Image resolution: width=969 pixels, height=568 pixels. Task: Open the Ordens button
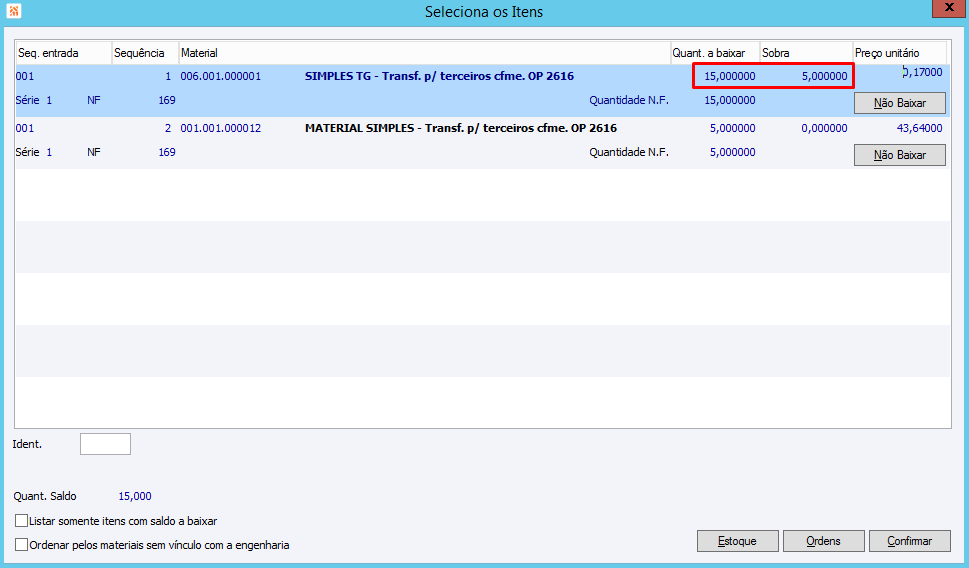coord(823,541)
